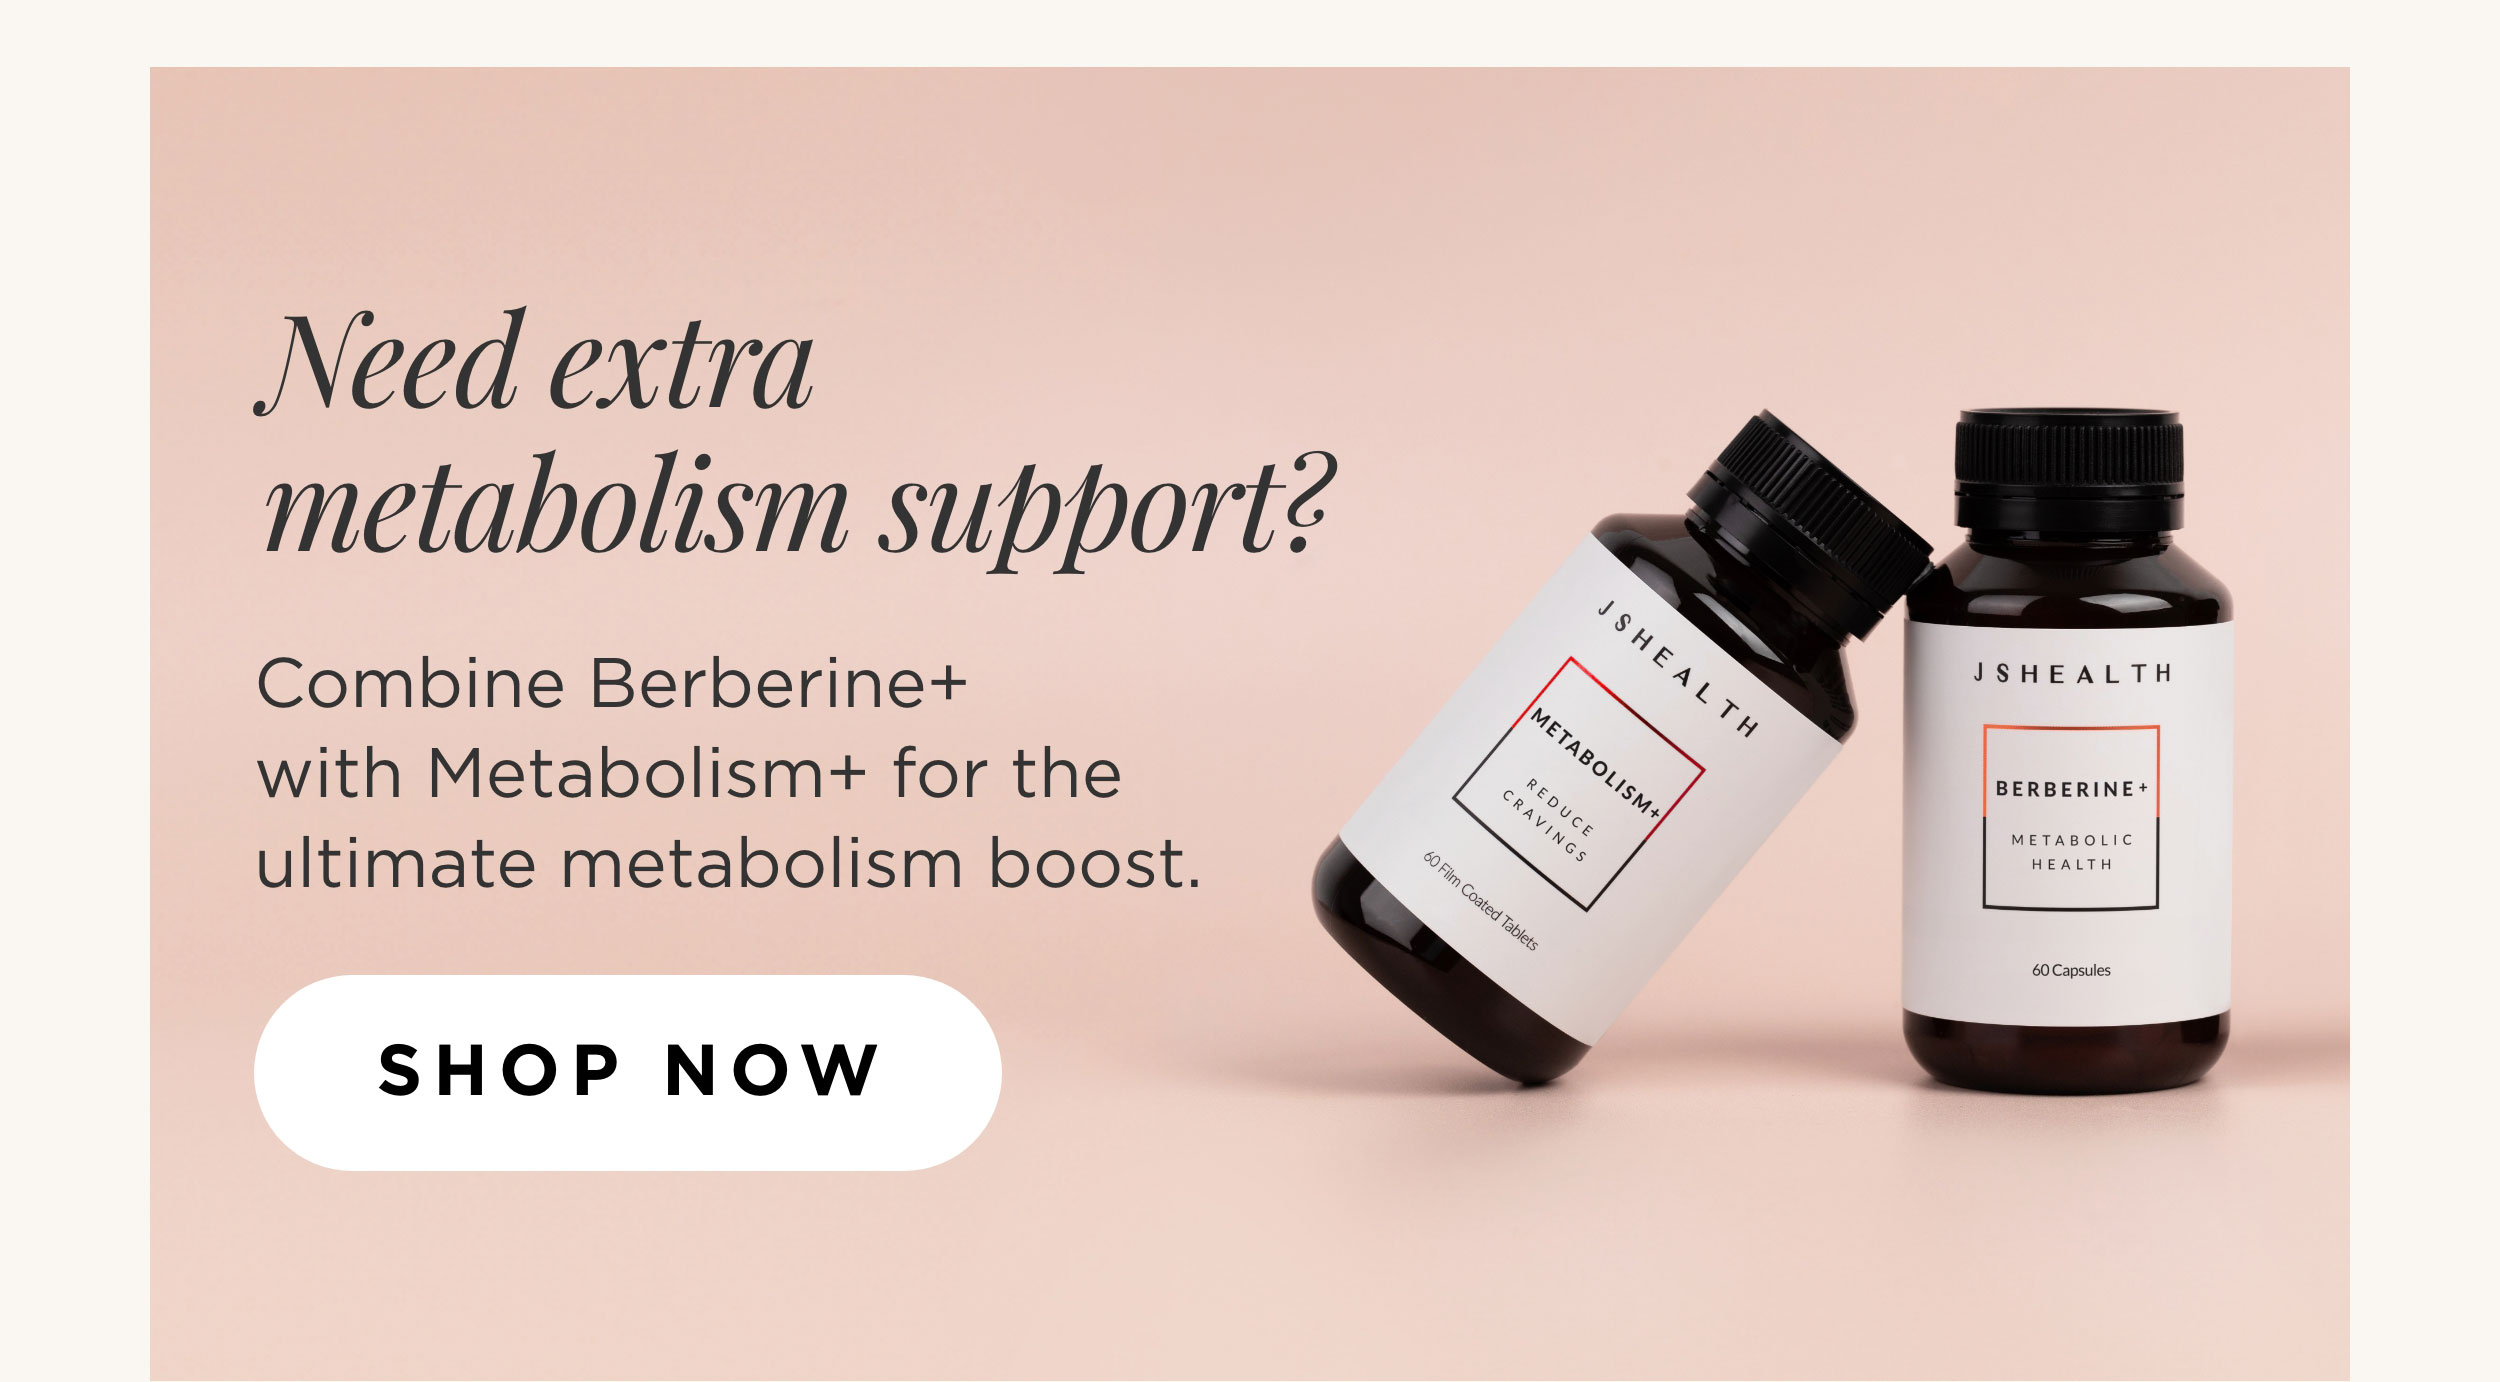This screenshot has height=1382, width=2500.
Task: Click METABOLISM+ name on the tilted label
Action: (1595, 763)
